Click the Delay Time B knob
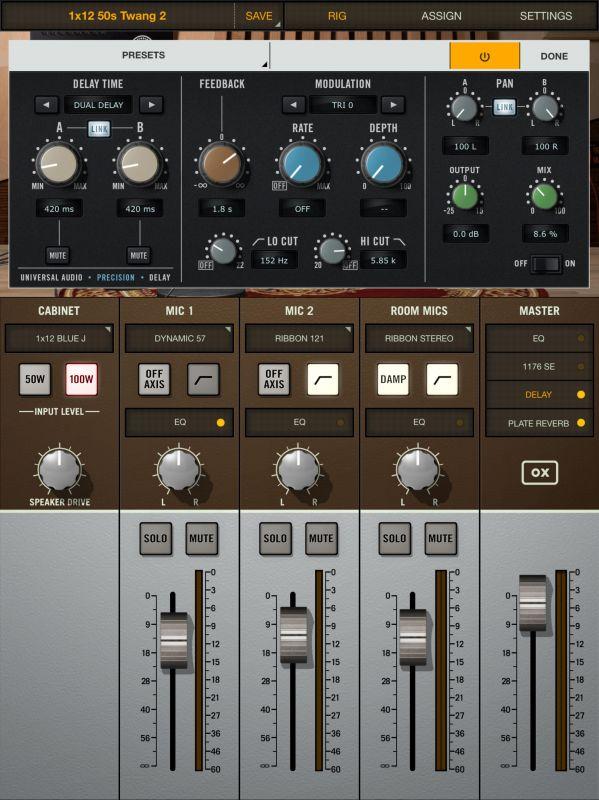 coord(139,163)
